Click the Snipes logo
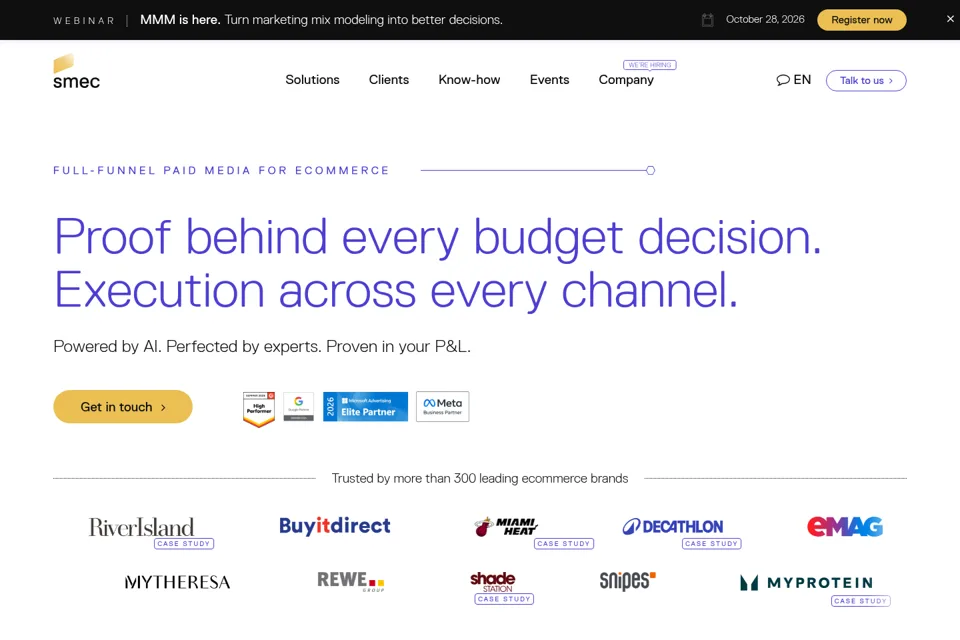The image size is (960, 640). pyautogui.click(x=628, y=581)
